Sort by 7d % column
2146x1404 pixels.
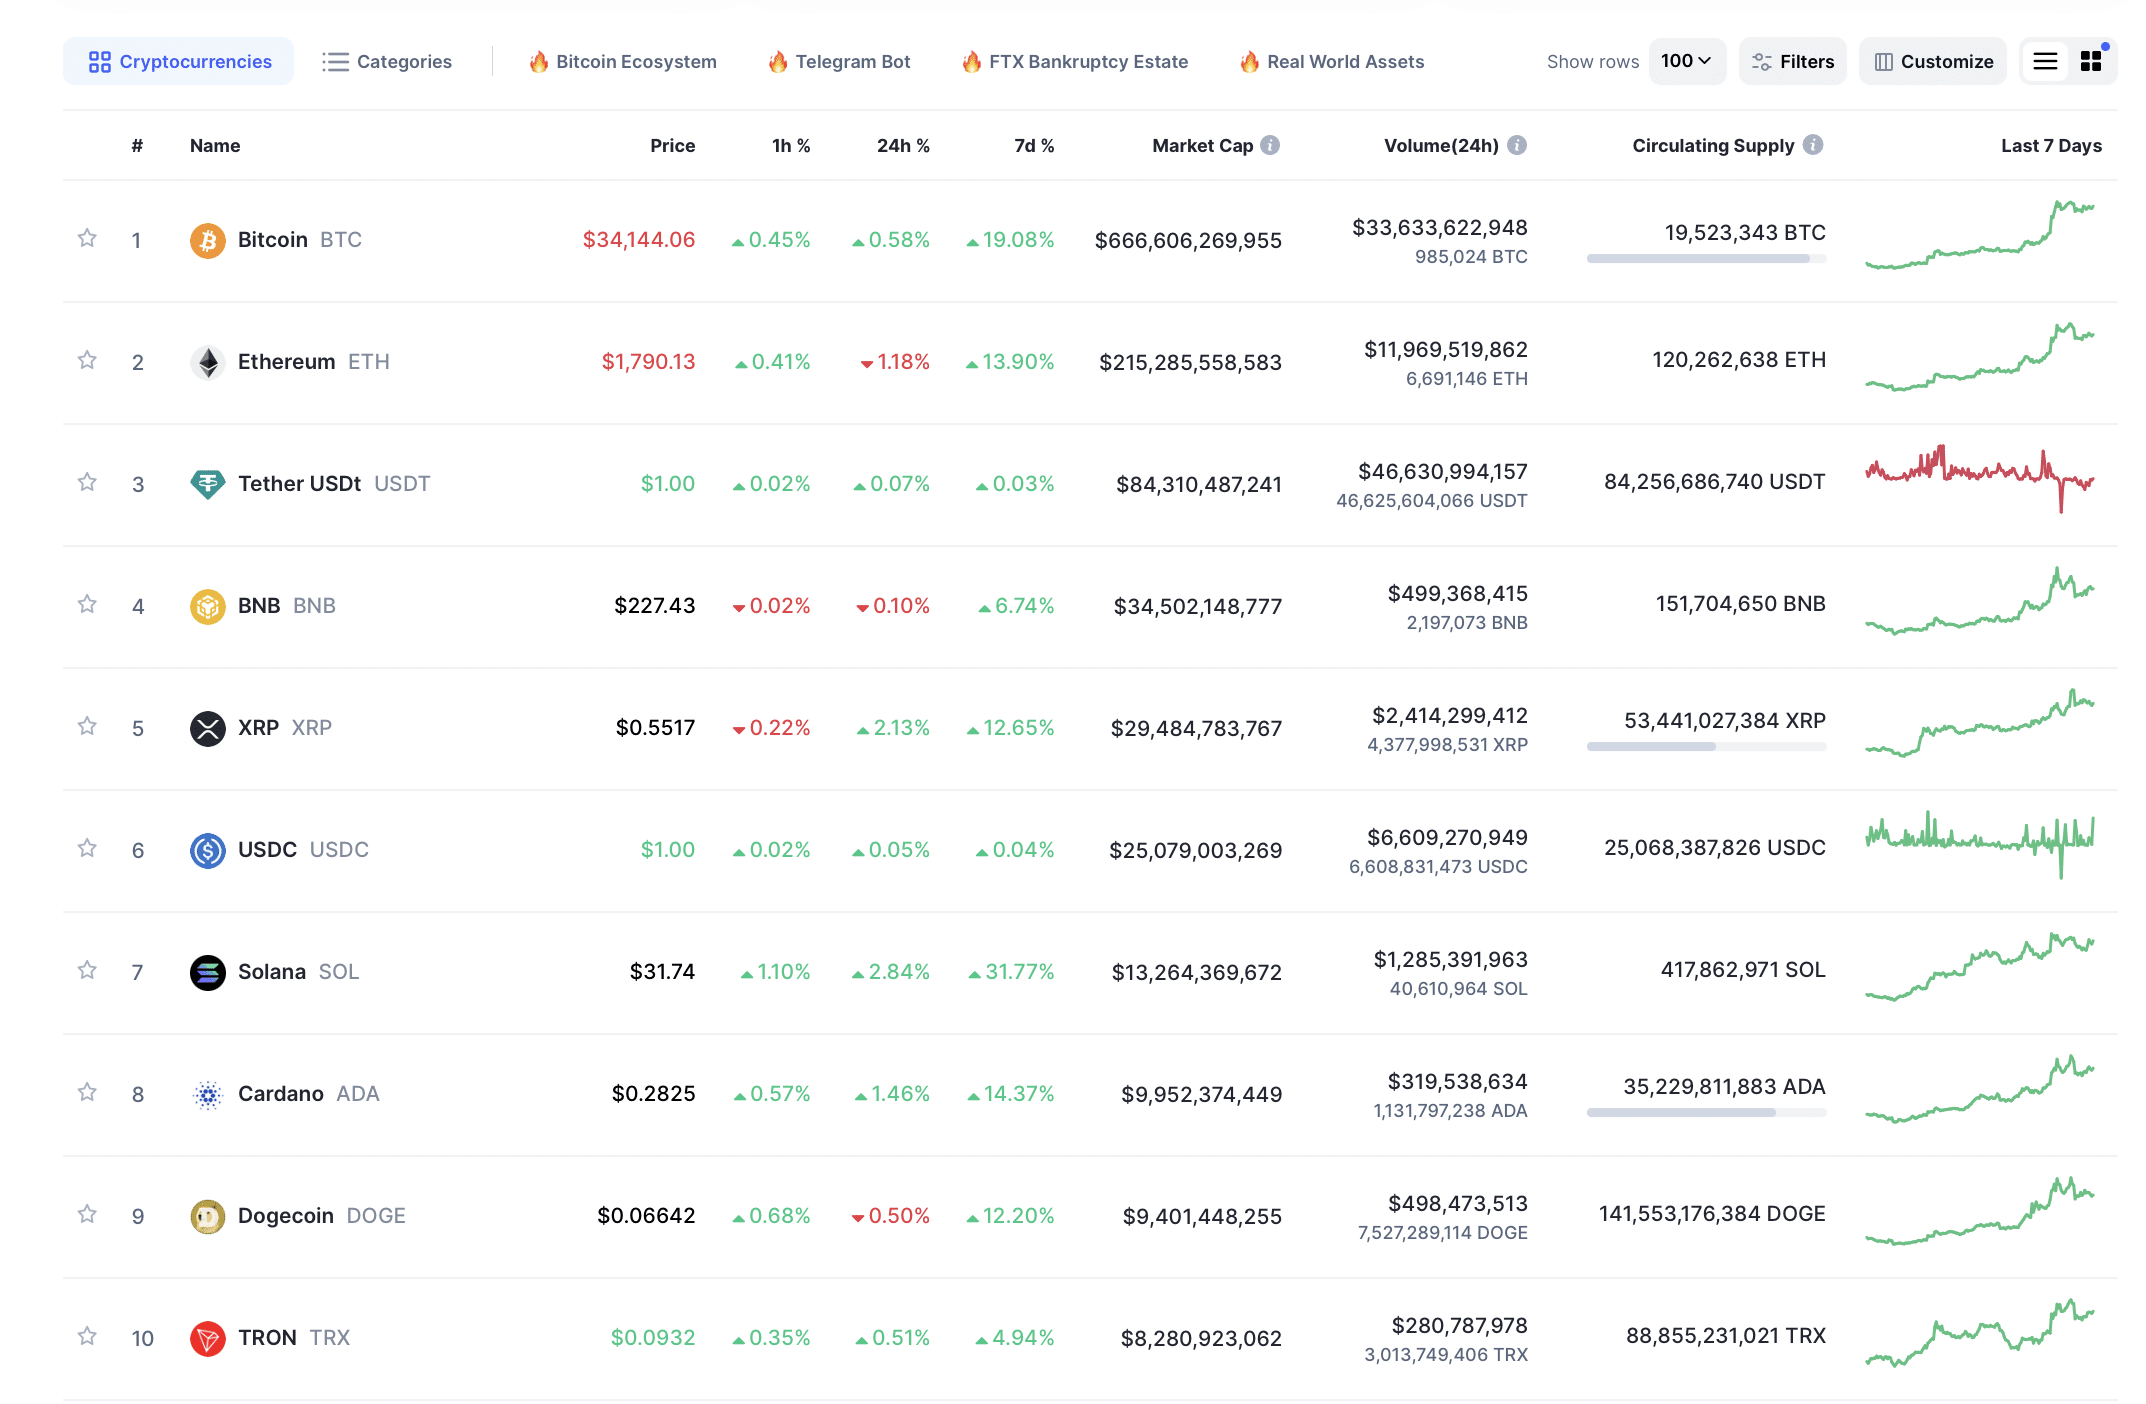pos(1034,146)
